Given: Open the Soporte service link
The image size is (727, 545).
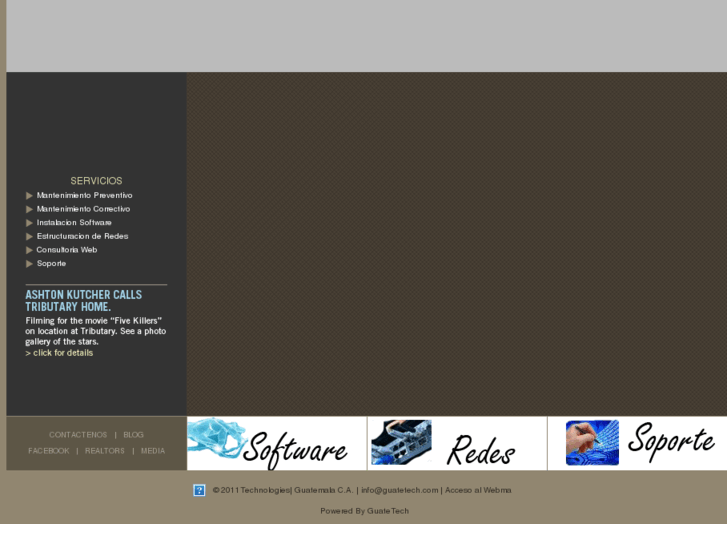Looking at the screenshot, I should pyautogui.click(x=51, y=263).
